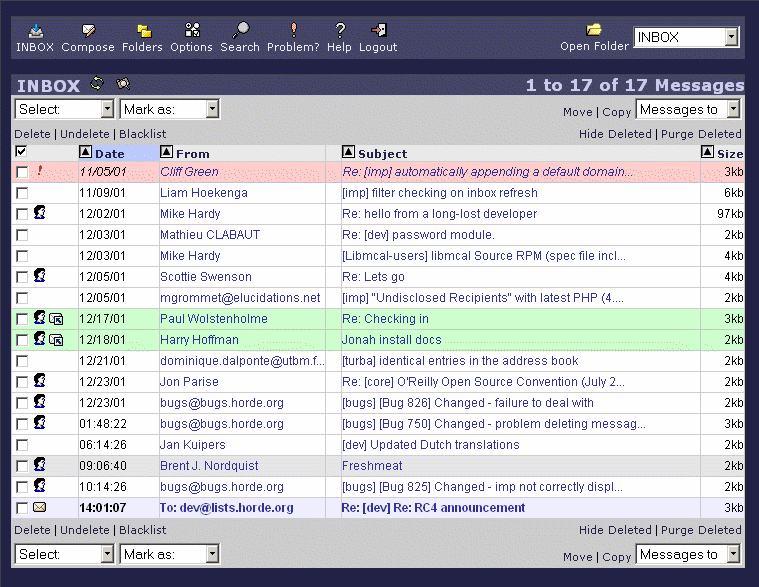This screenshot has width=759, height=587.
Task: Click the top Purge Deleted link
Action: point(701,134)
